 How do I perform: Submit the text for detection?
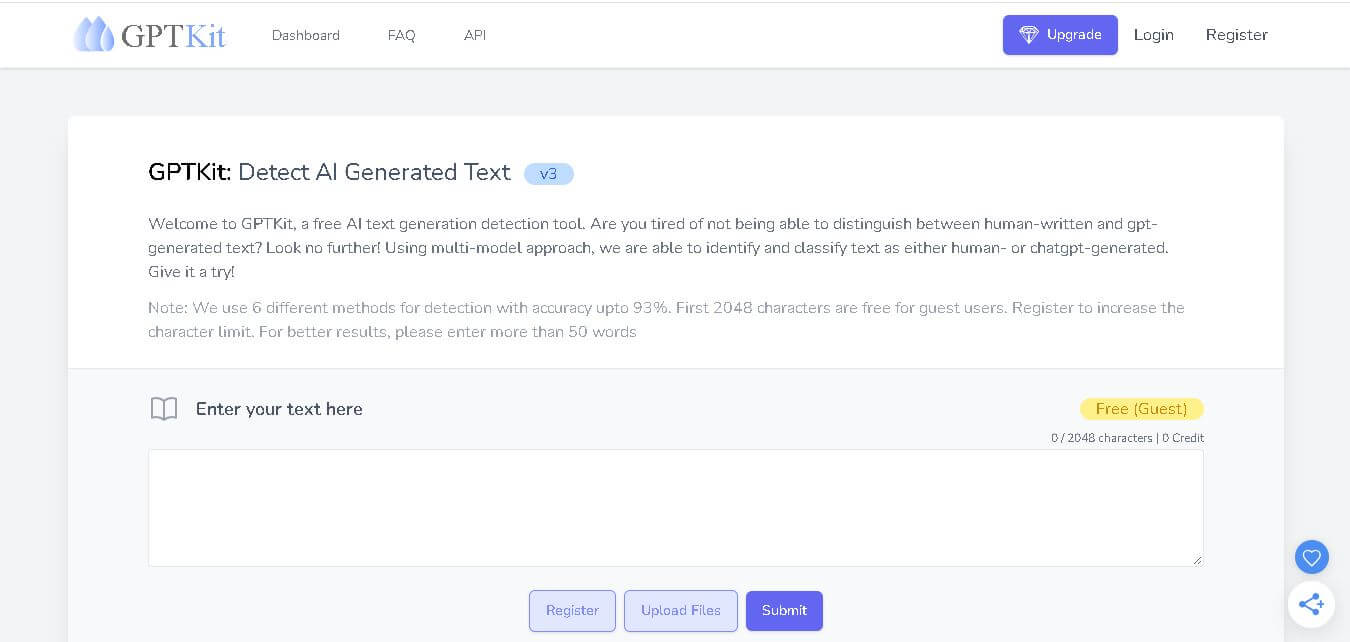784,611
